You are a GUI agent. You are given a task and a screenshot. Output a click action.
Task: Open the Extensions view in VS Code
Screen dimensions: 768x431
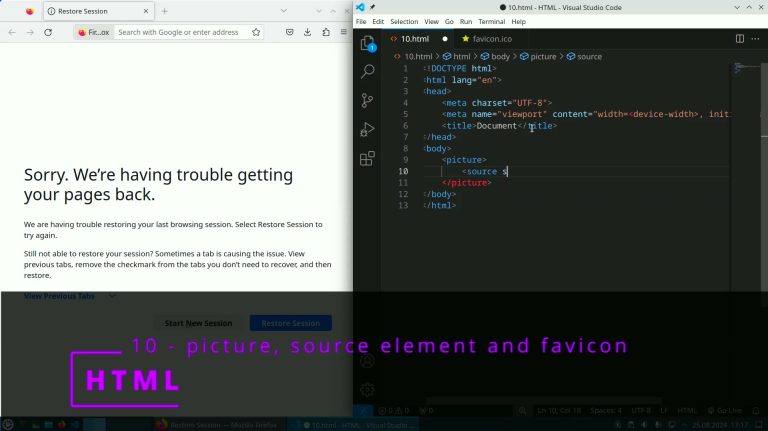click(367, 158)
